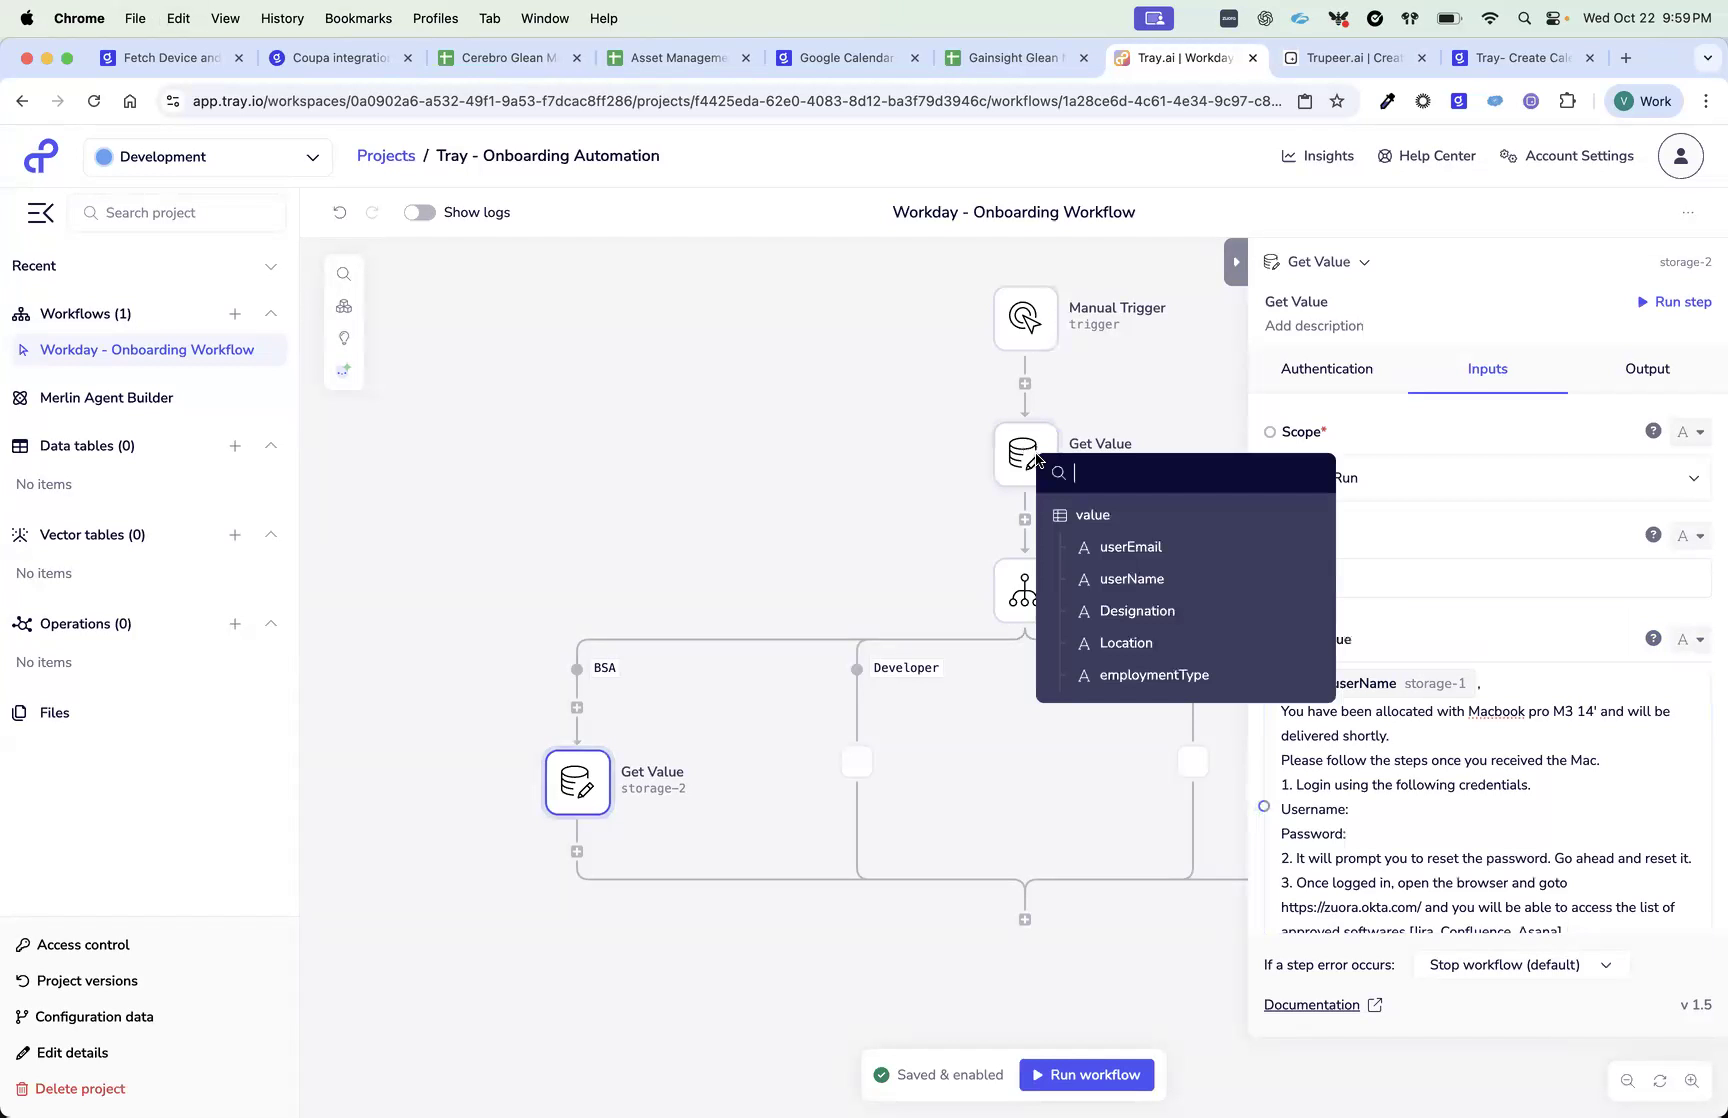Screen dimensions: 1728x1118
Task: Open the Stop workflow error handling dropdown
Action: [1519, 964]
